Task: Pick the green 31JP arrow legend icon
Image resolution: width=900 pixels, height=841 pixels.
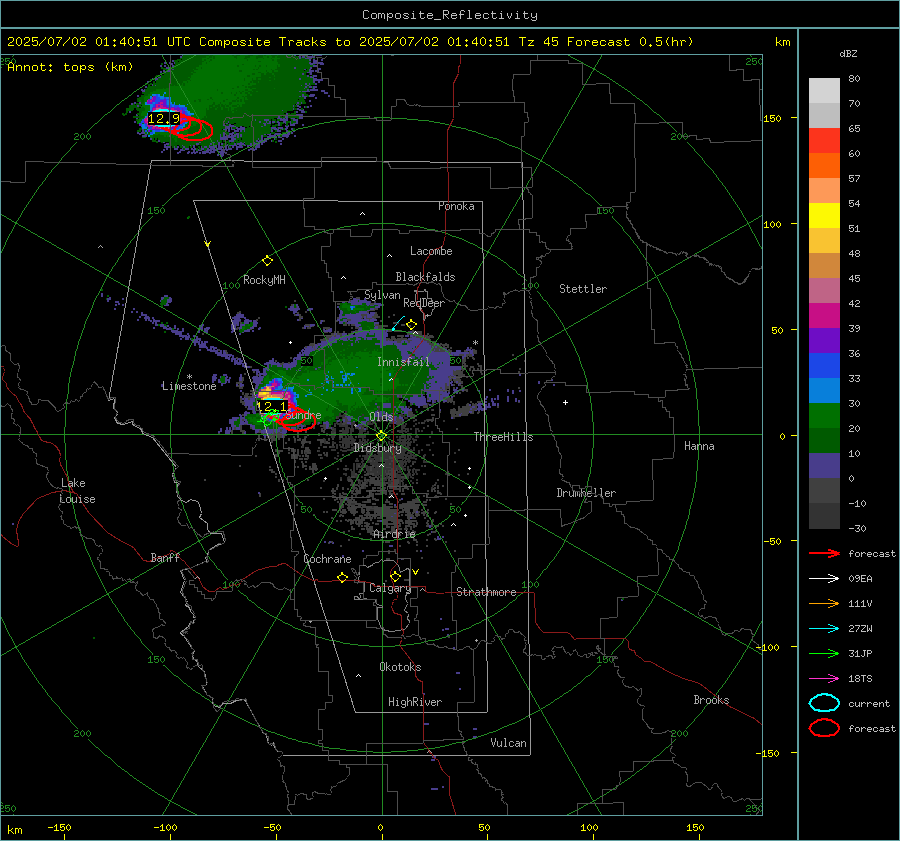Action: point(824,653)
